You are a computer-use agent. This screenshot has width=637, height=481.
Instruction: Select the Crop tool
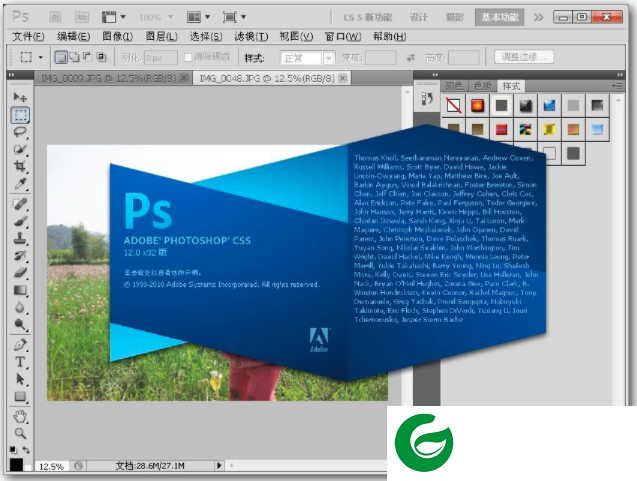pyautogui.click(x=20, y=166)
